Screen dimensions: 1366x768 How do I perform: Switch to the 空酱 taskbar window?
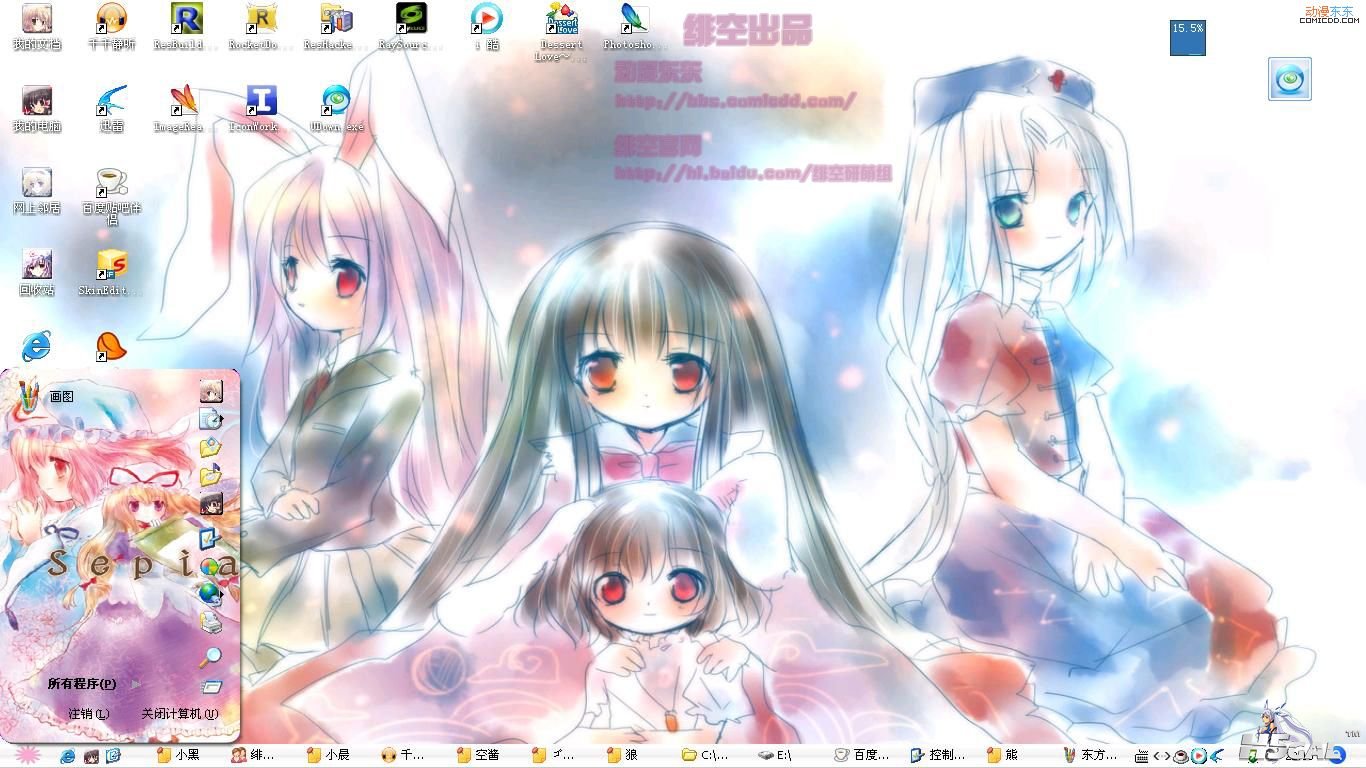point(478,755)
